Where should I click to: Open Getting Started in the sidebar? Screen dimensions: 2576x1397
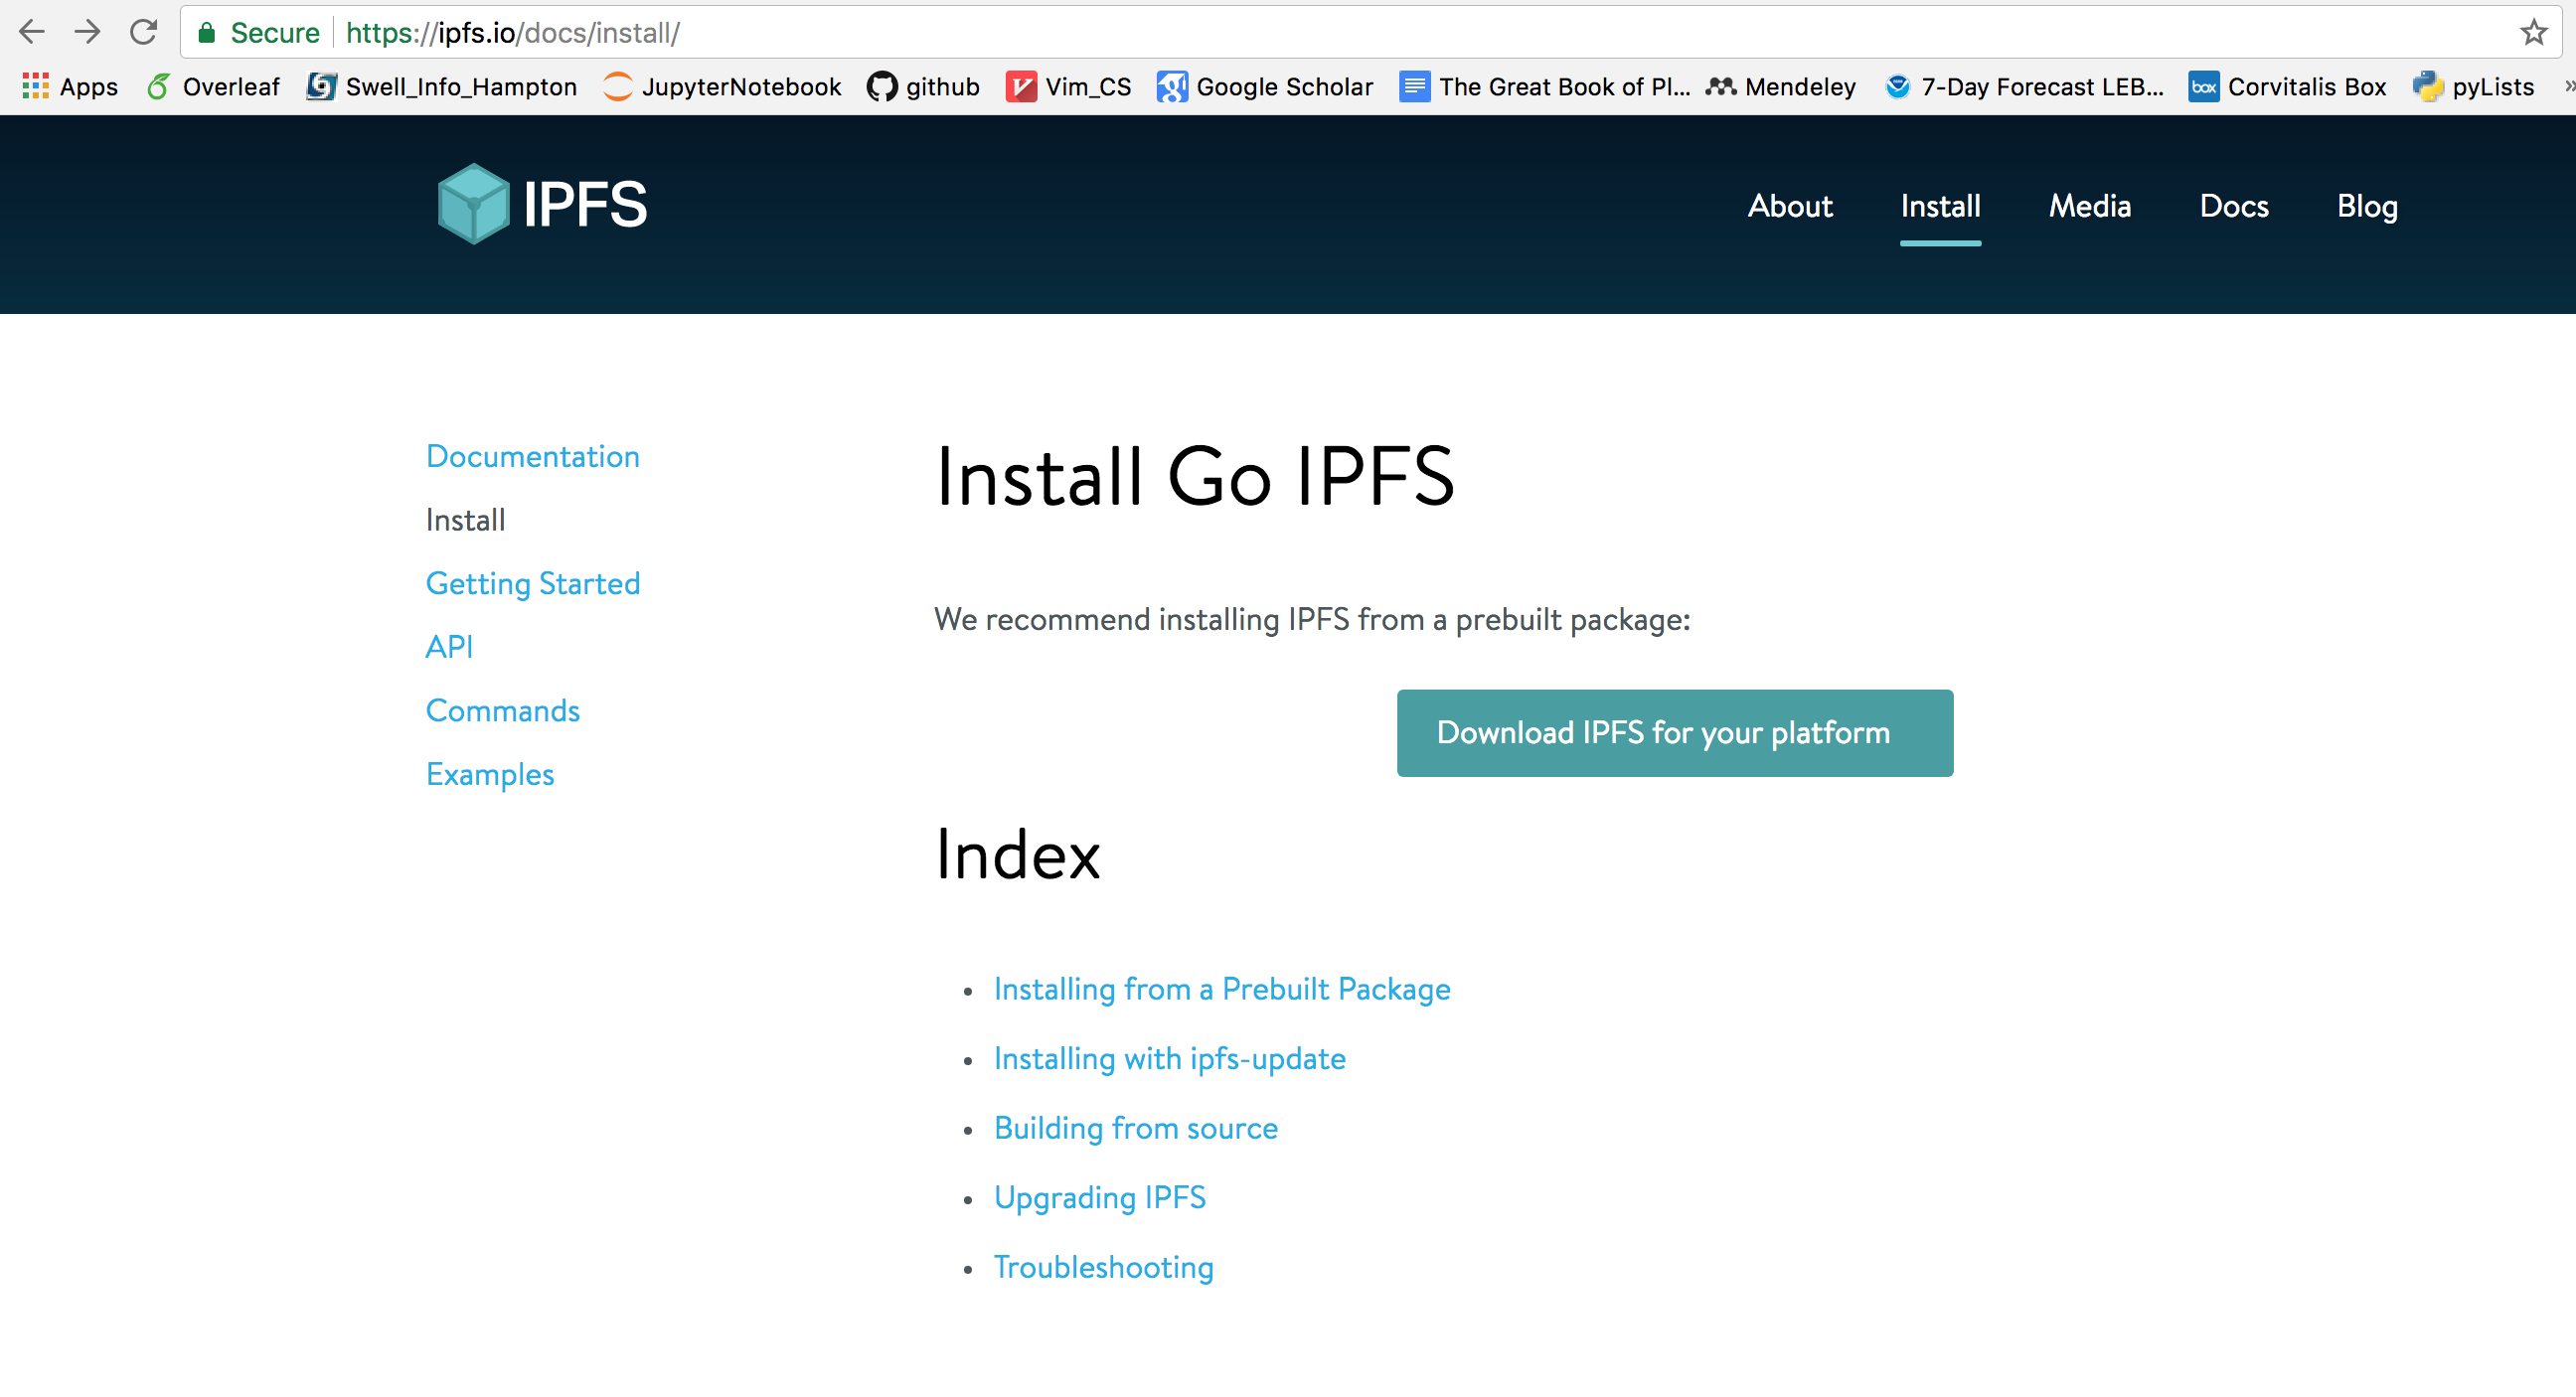point(533,584)
